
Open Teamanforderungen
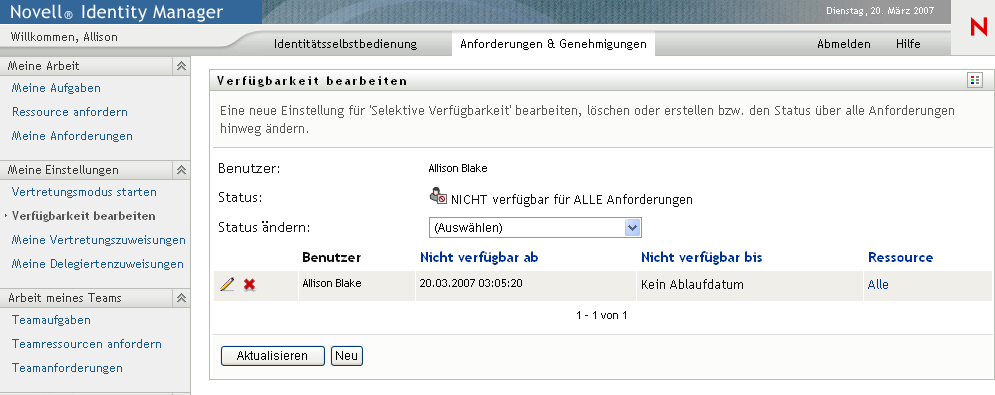click(67, 368)
